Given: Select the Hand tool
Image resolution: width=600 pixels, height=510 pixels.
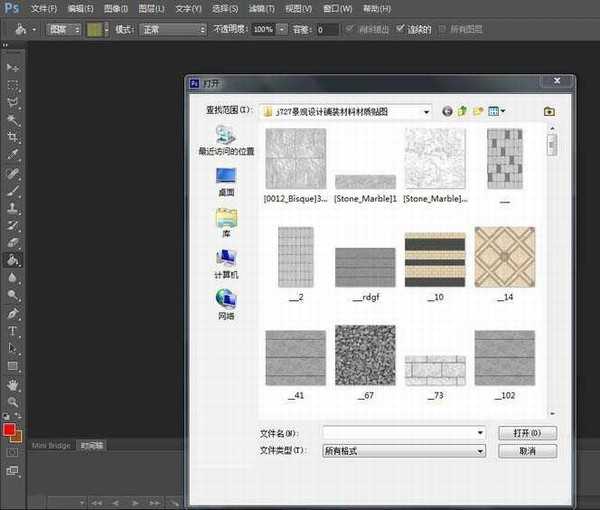Looking at the screenshot, I should (x=13, y=384).
